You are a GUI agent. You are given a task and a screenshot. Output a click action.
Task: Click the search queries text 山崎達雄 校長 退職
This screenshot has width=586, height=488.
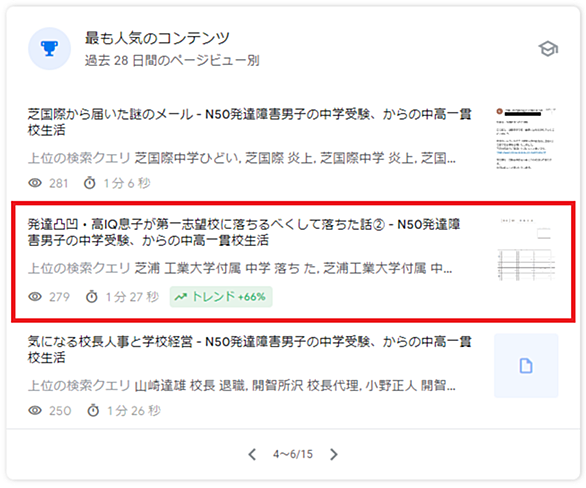pos(190,385)
